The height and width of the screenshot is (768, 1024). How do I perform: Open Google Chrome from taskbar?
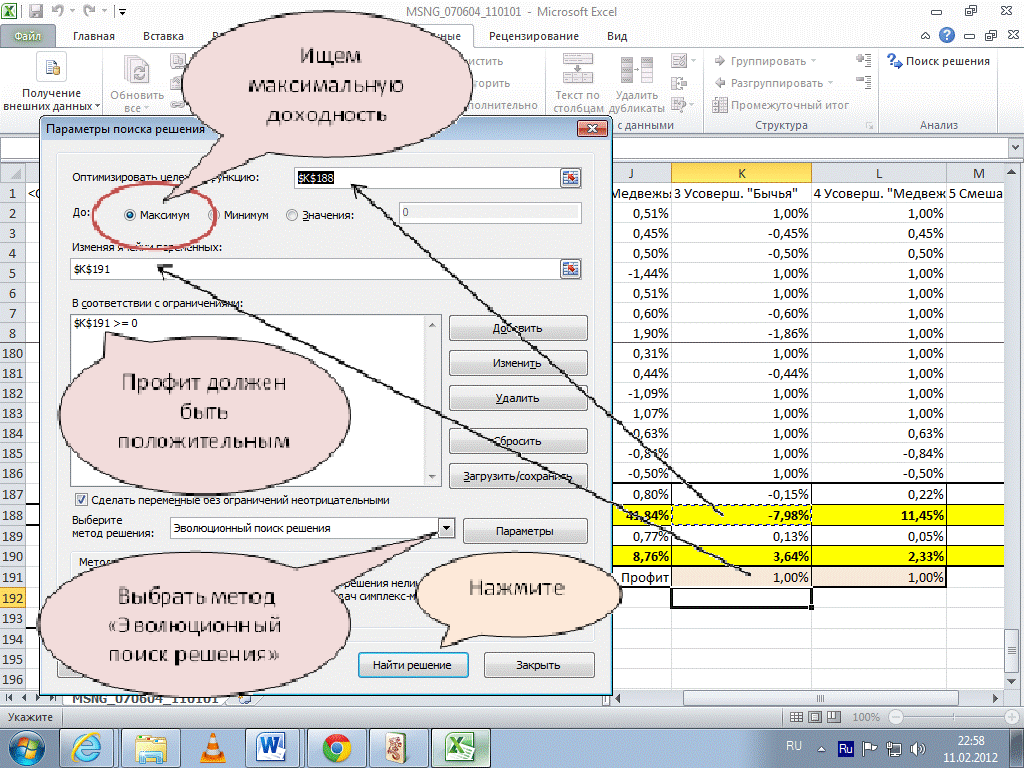point(337,747)
